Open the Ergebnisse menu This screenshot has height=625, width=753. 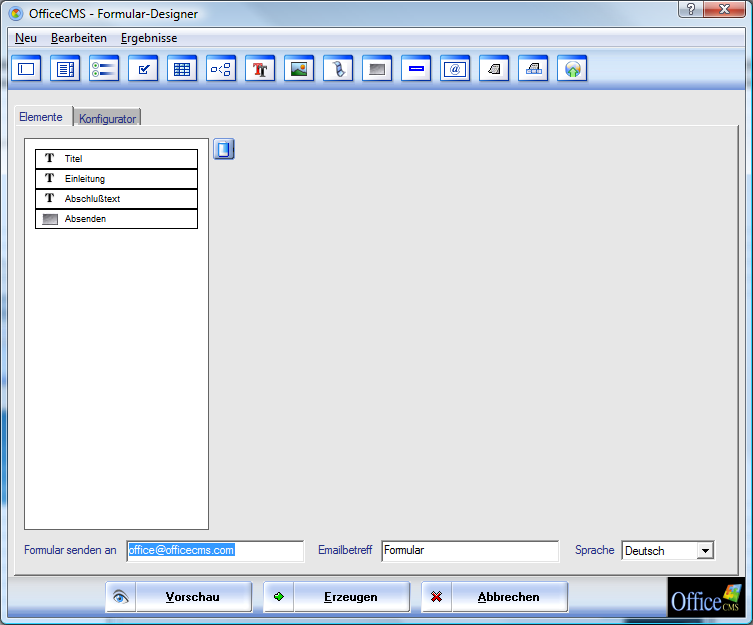pos(149,38)
